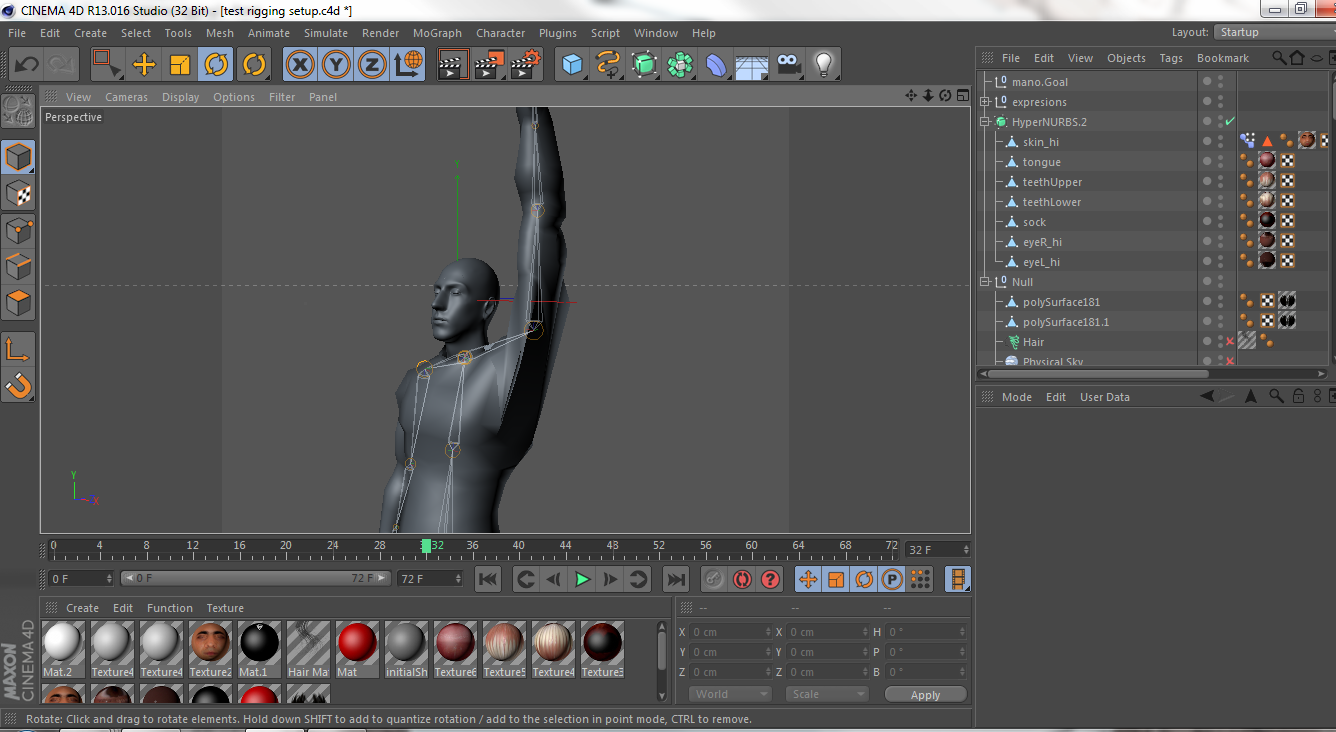Switch to Edges mode
The image size is (1336, 732).
(x=18, y=267)
